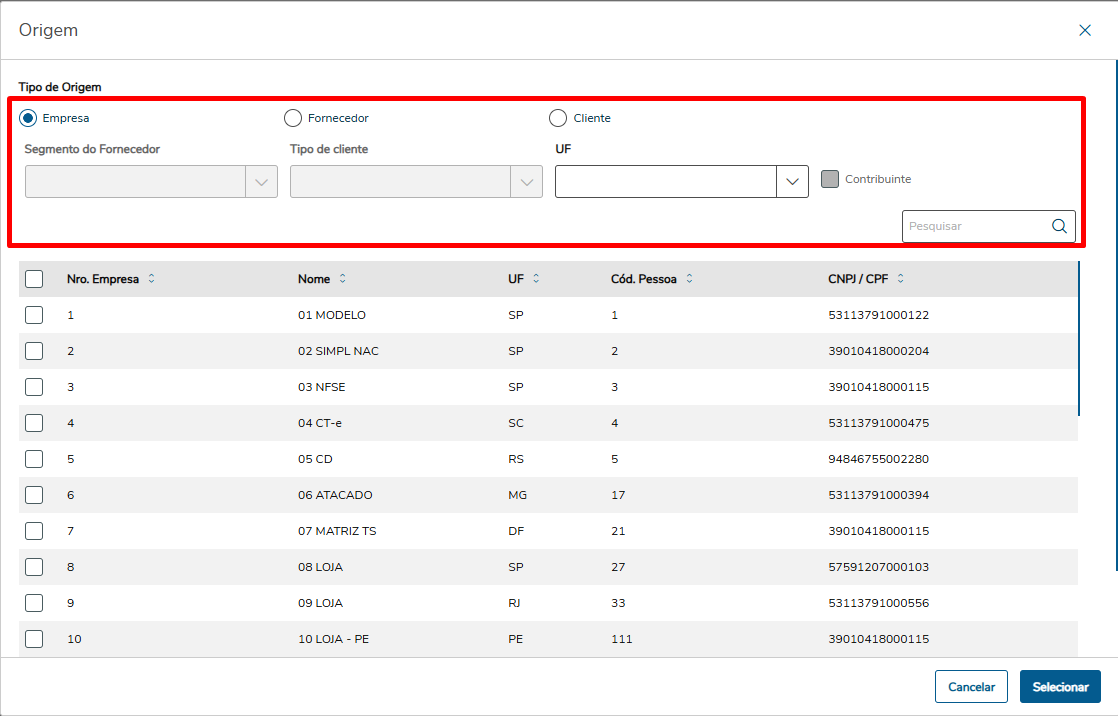Check the row for 03 NFSE

pos(34,387)
